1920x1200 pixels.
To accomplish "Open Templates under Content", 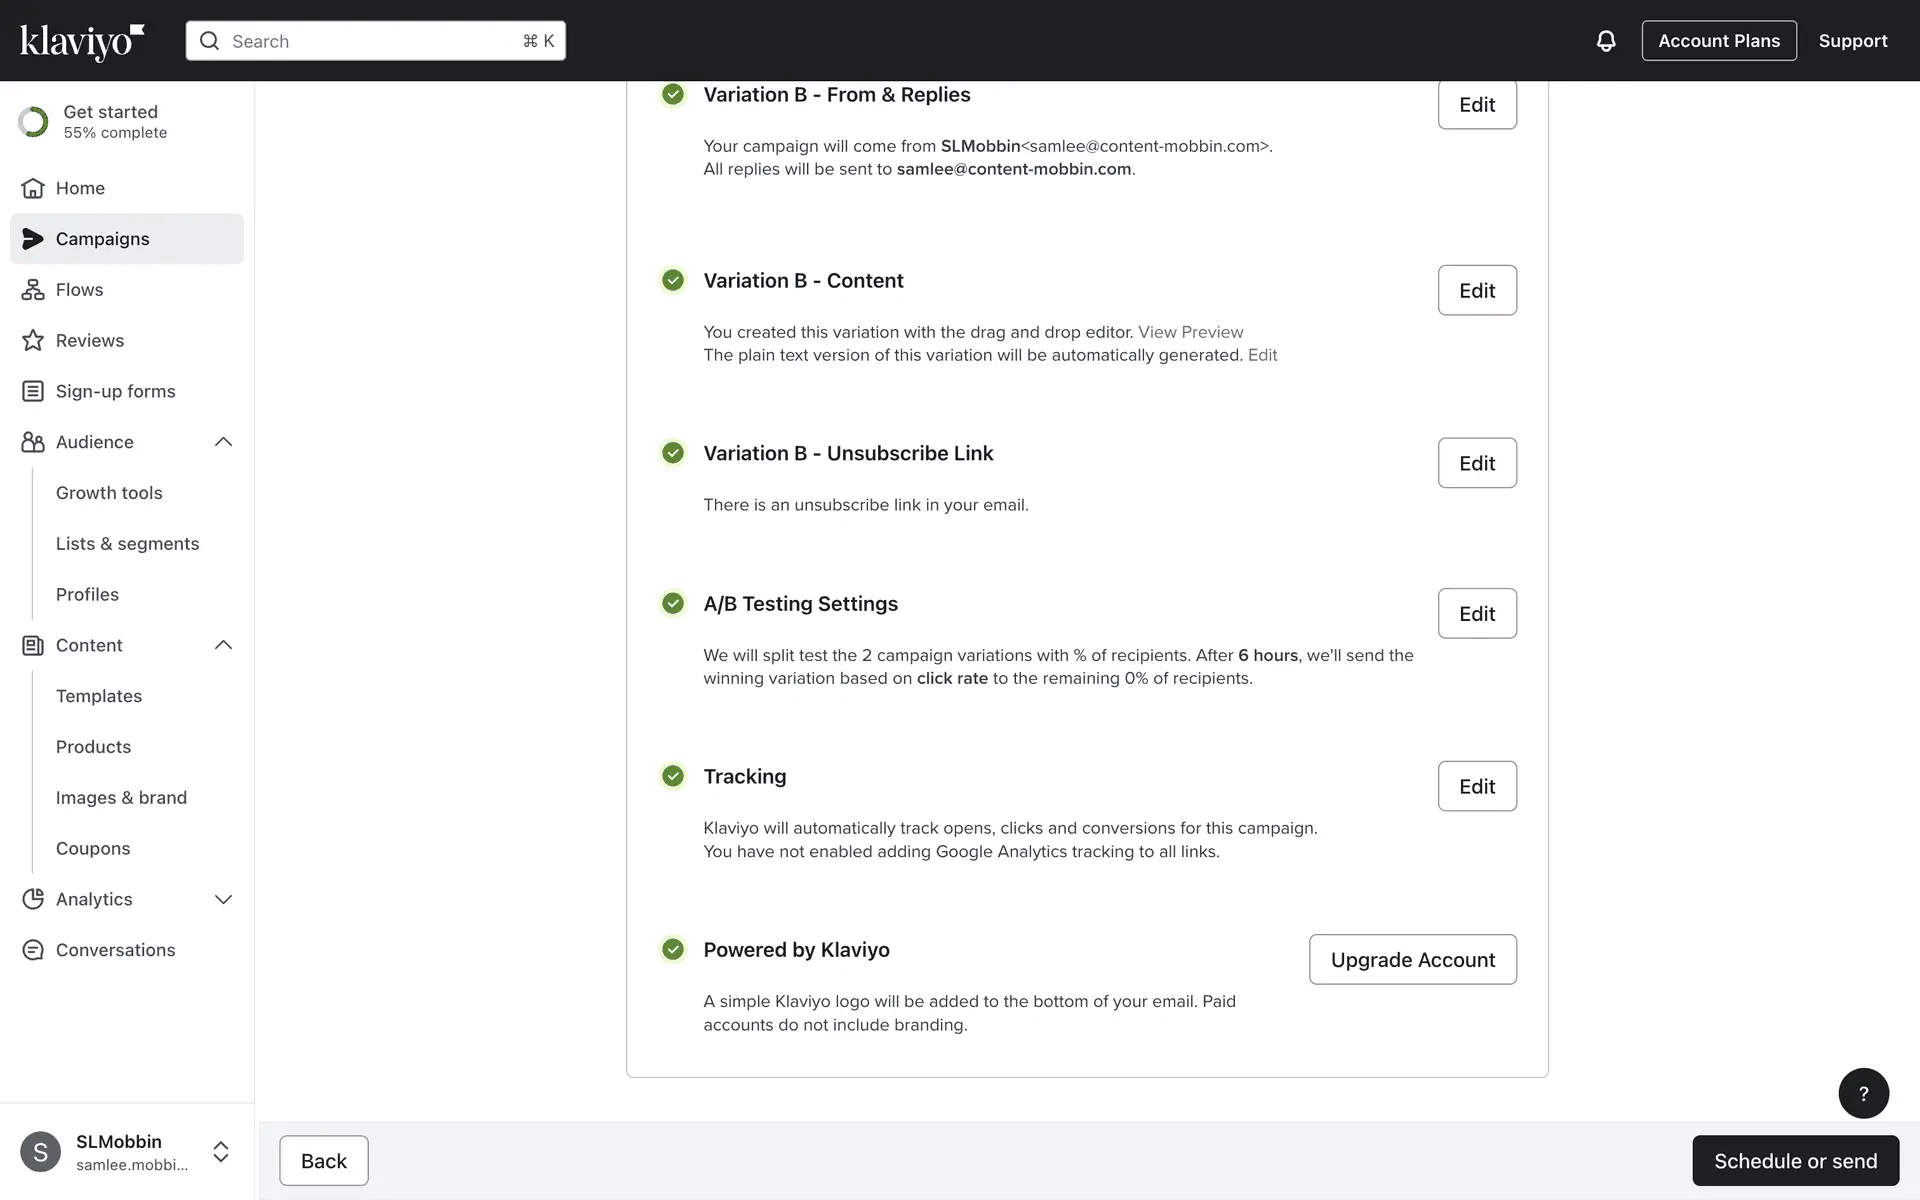I will click(98, 696).
